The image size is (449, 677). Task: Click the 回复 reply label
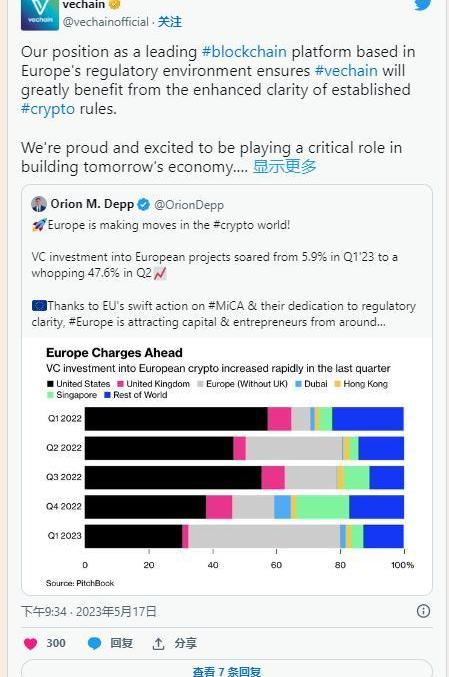pyautogui.click(x=121, y=643)
